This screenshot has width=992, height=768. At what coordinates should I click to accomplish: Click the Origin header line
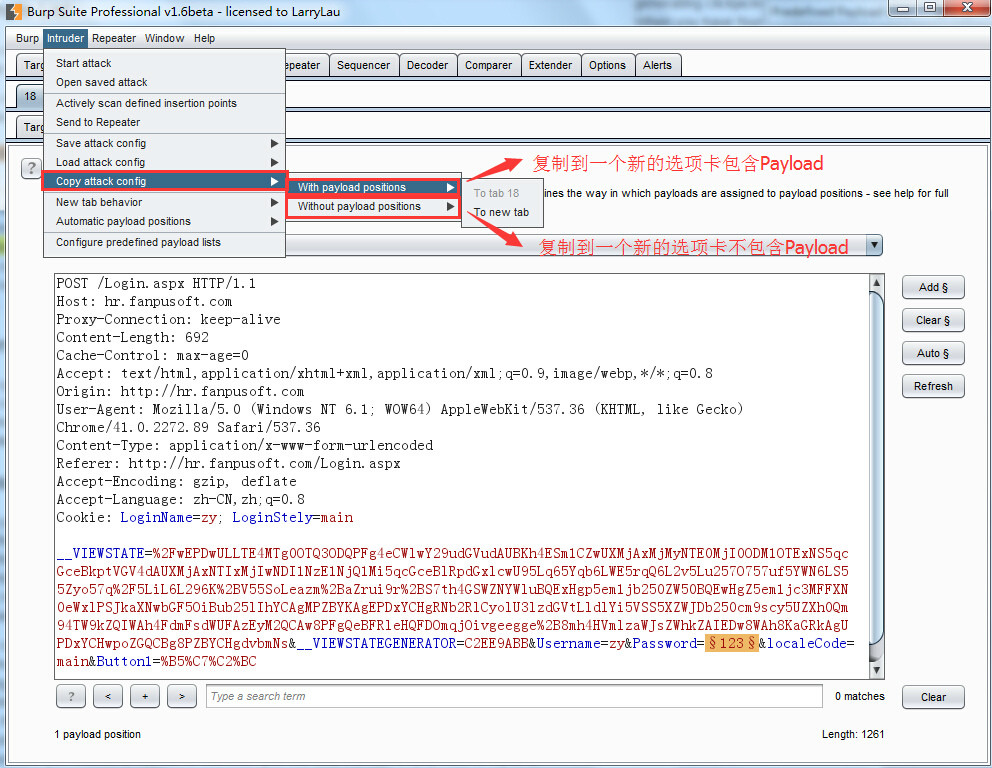pos(180,392)
